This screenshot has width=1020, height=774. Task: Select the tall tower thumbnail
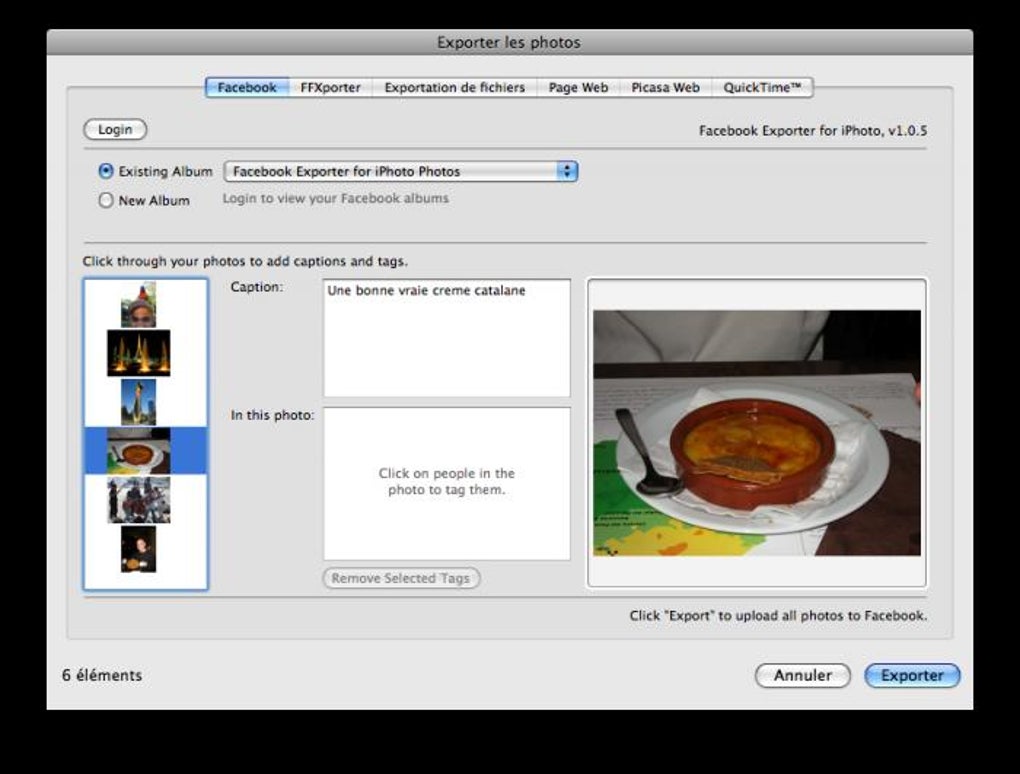click(139, 402)
